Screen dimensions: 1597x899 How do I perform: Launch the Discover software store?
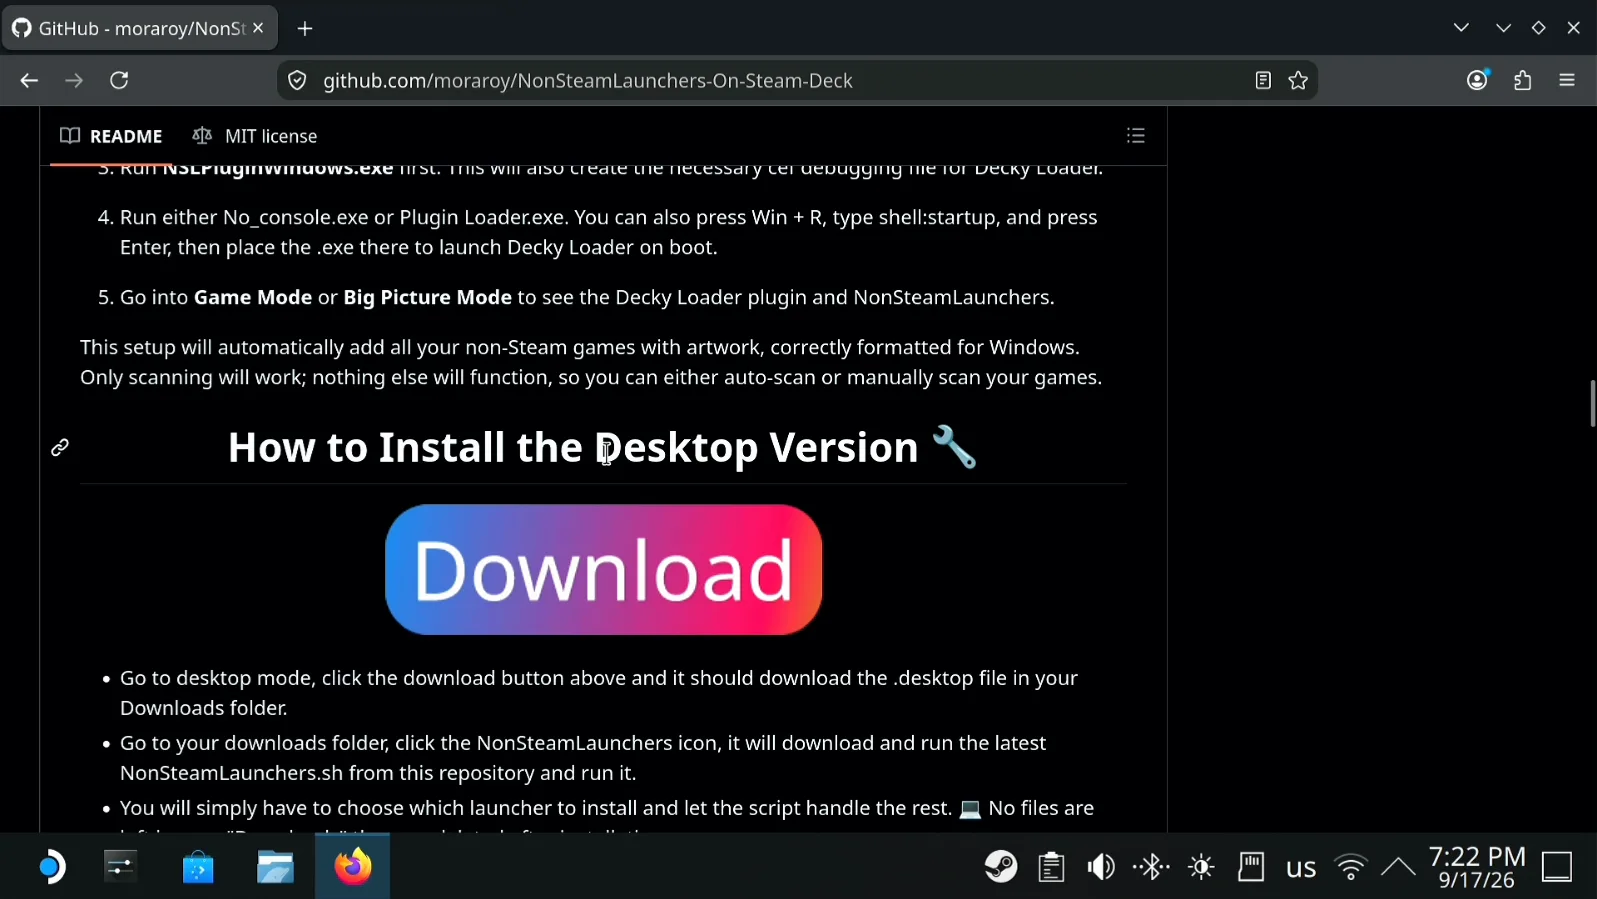(198, 867)
